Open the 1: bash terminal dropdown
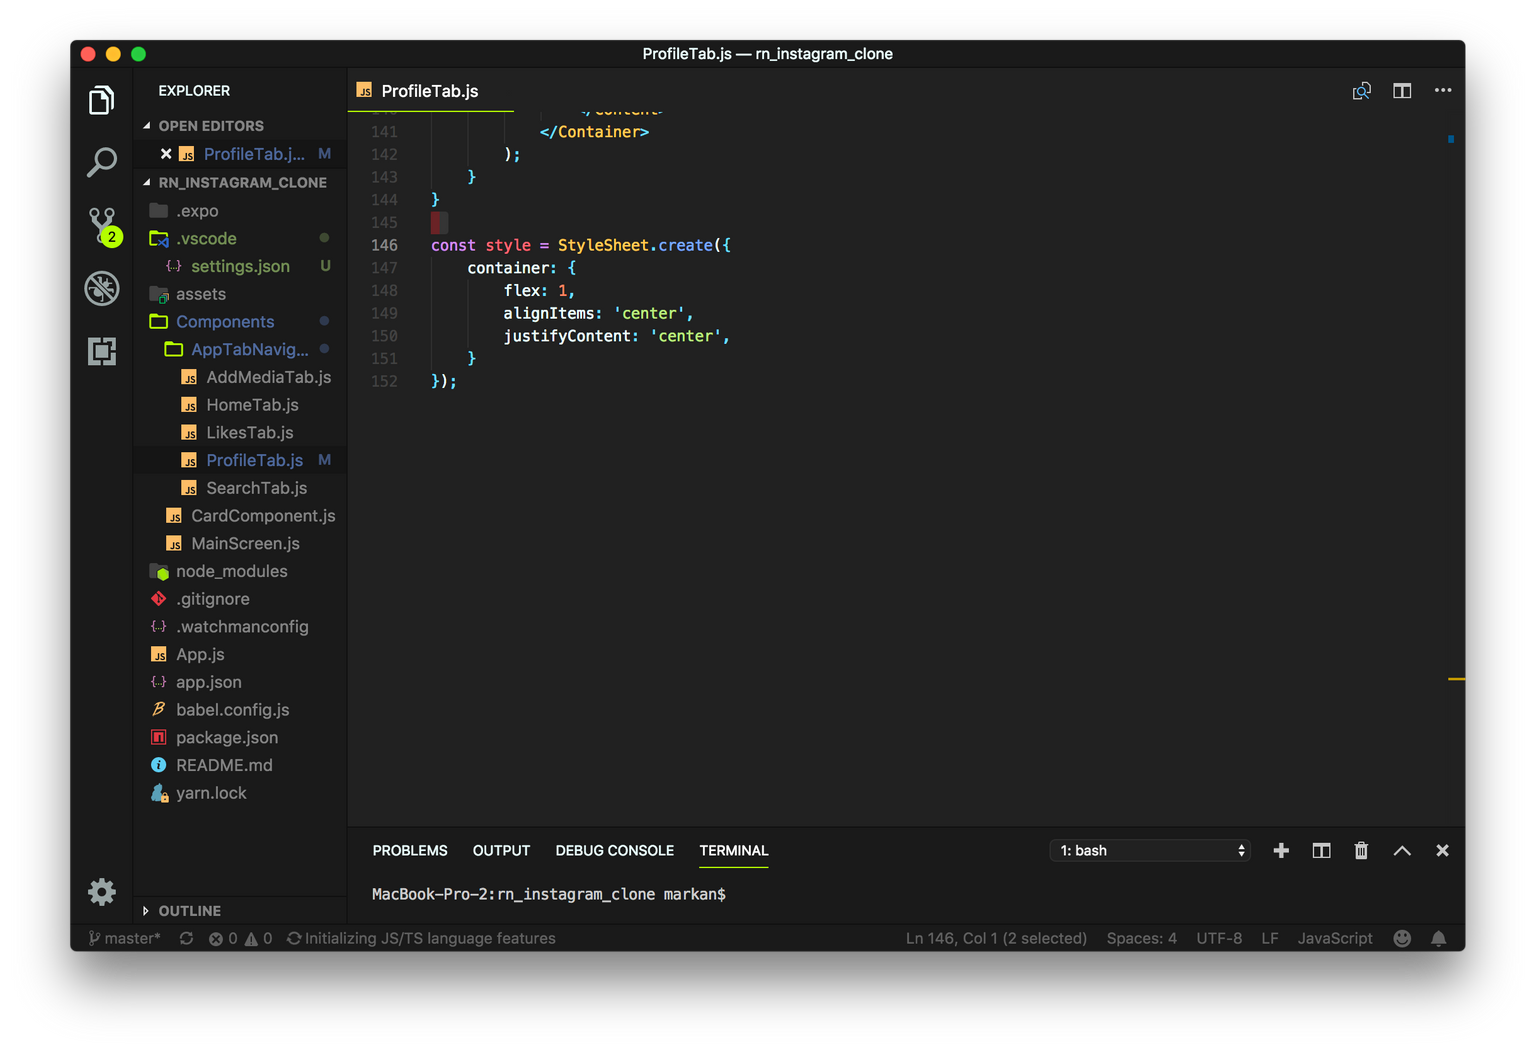 [1149, 850]
